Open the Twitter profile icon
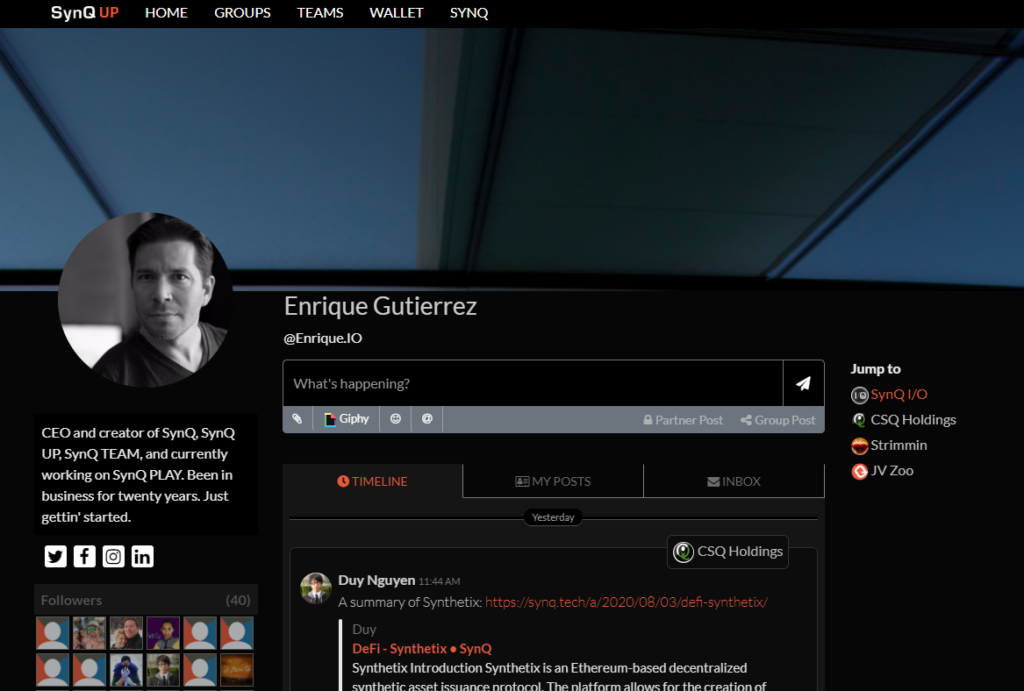Viewport: 1024px width, 691px height. click(x=55, y=557)
